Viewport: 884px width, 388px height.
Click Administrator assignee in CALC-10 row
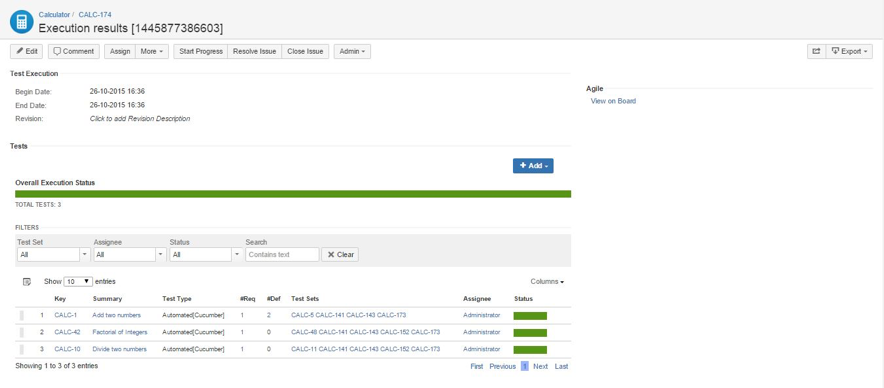click(x=481, y=349)
